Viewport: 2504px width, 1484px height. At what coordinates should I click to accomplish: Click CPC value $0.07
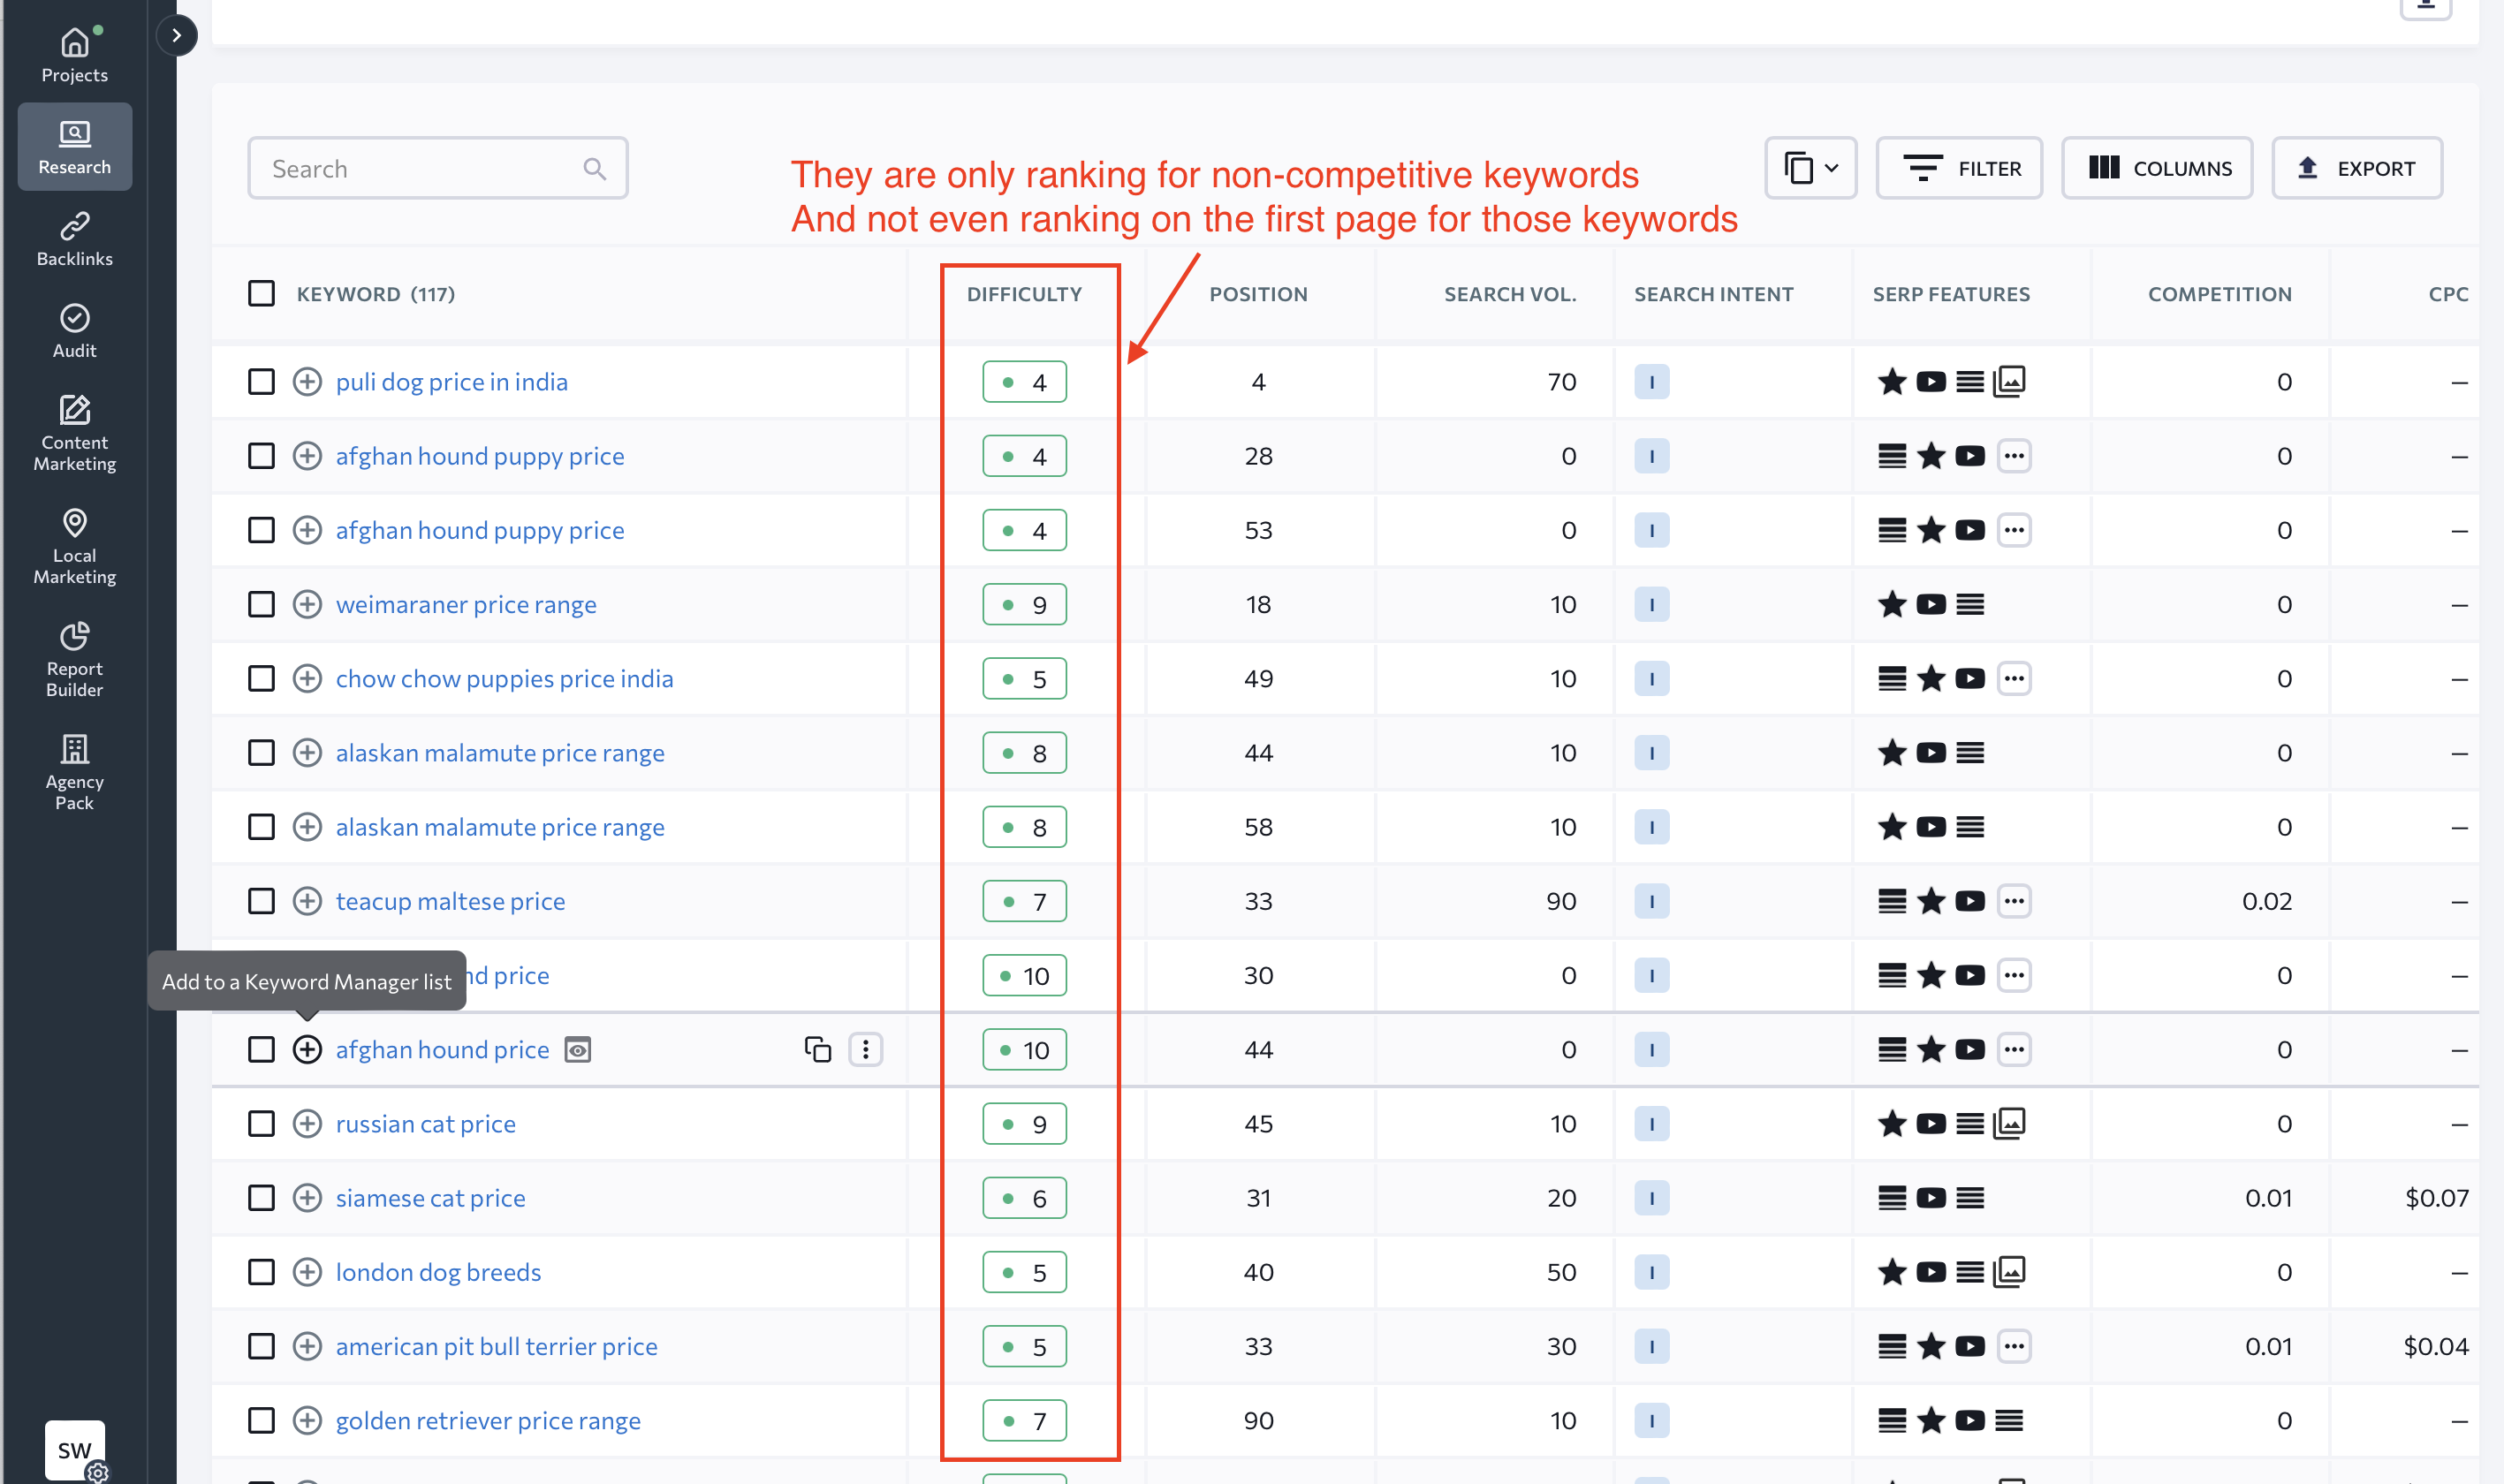coord(2437,1198)
